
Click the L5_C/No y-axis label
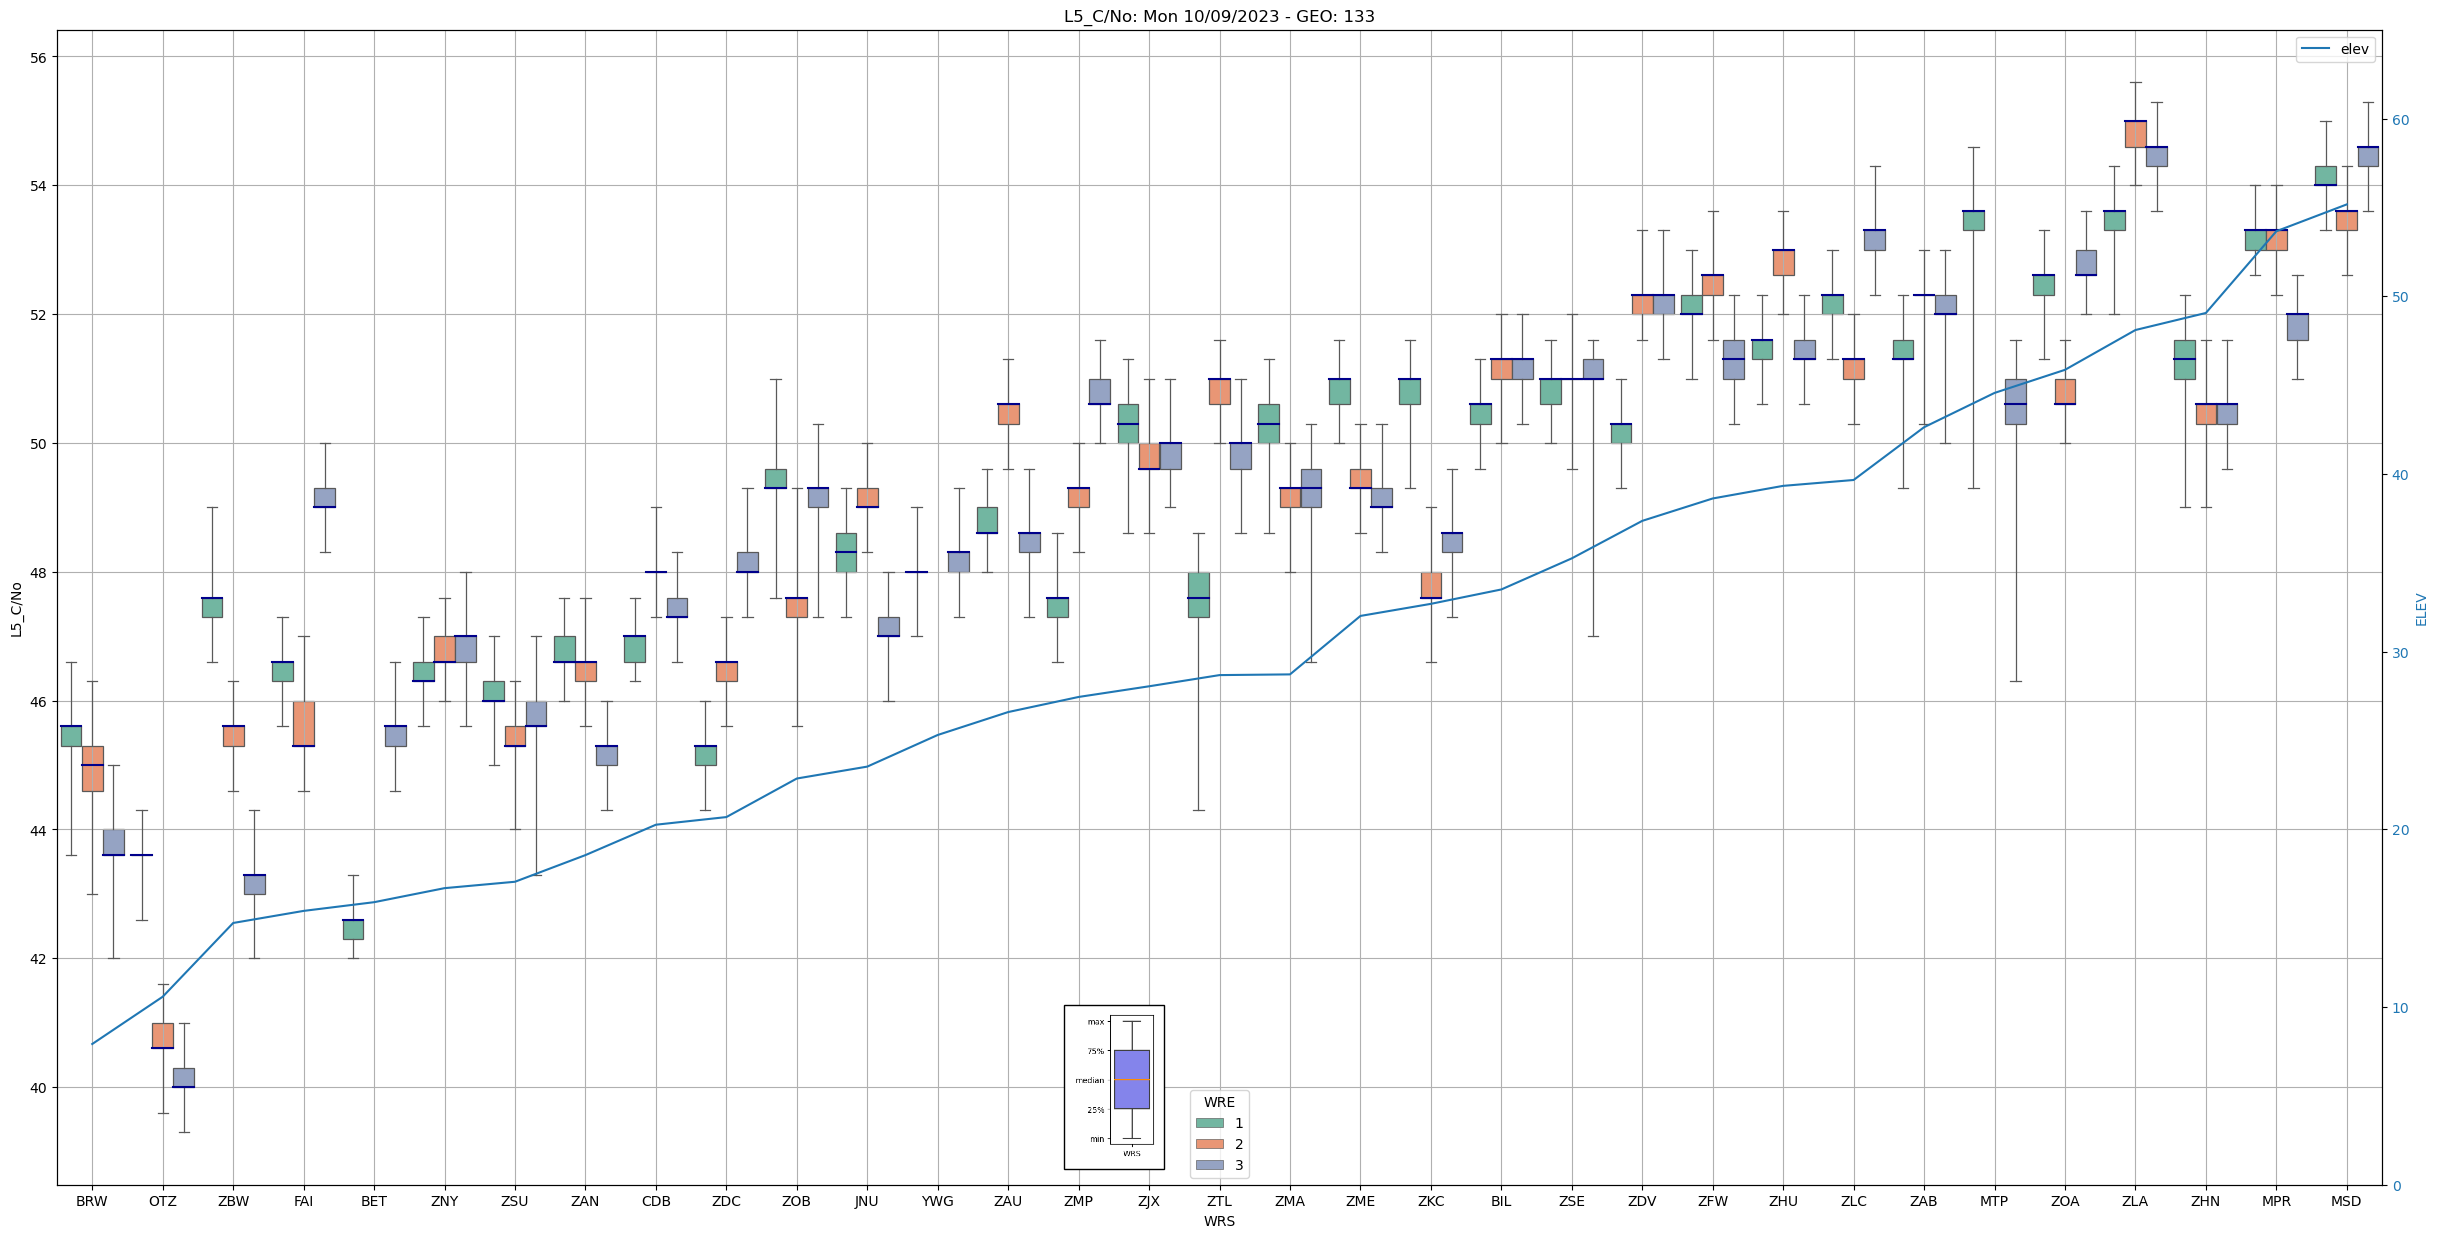[x=16, y=609]
